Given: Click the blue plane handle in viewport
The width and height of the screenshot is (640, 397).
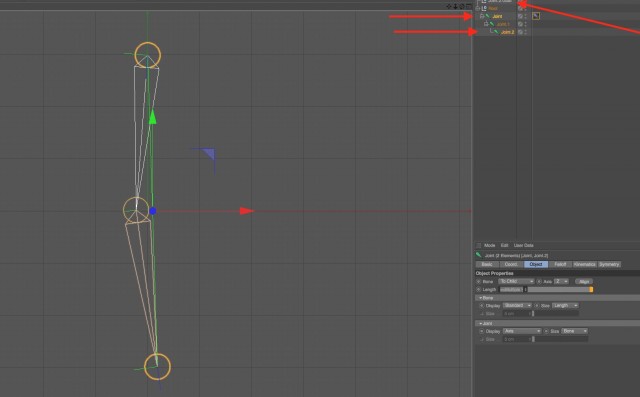Looking at the screenshot, I should (209, 154).
